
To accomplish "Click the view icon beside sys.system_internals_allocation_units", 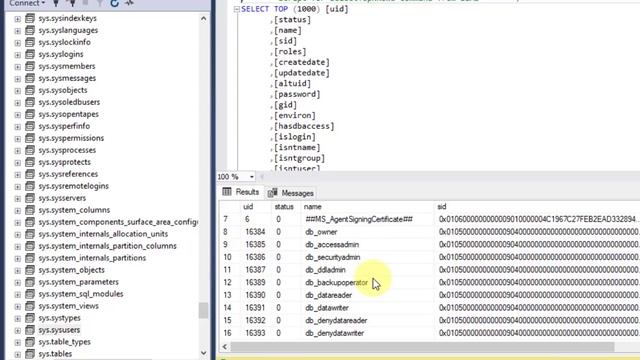I will click(x=30, y=234).
